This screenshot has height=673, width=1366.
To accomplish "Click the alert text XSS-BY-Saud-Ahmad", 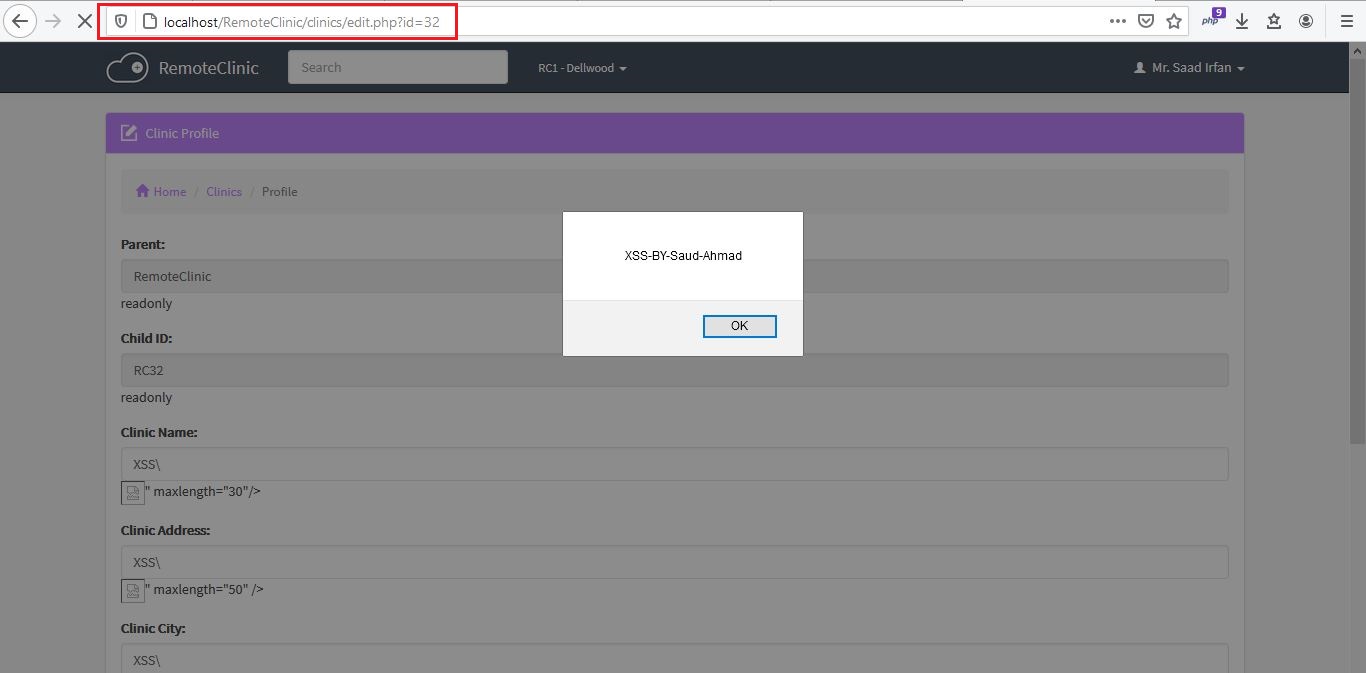I will point(683,256).
